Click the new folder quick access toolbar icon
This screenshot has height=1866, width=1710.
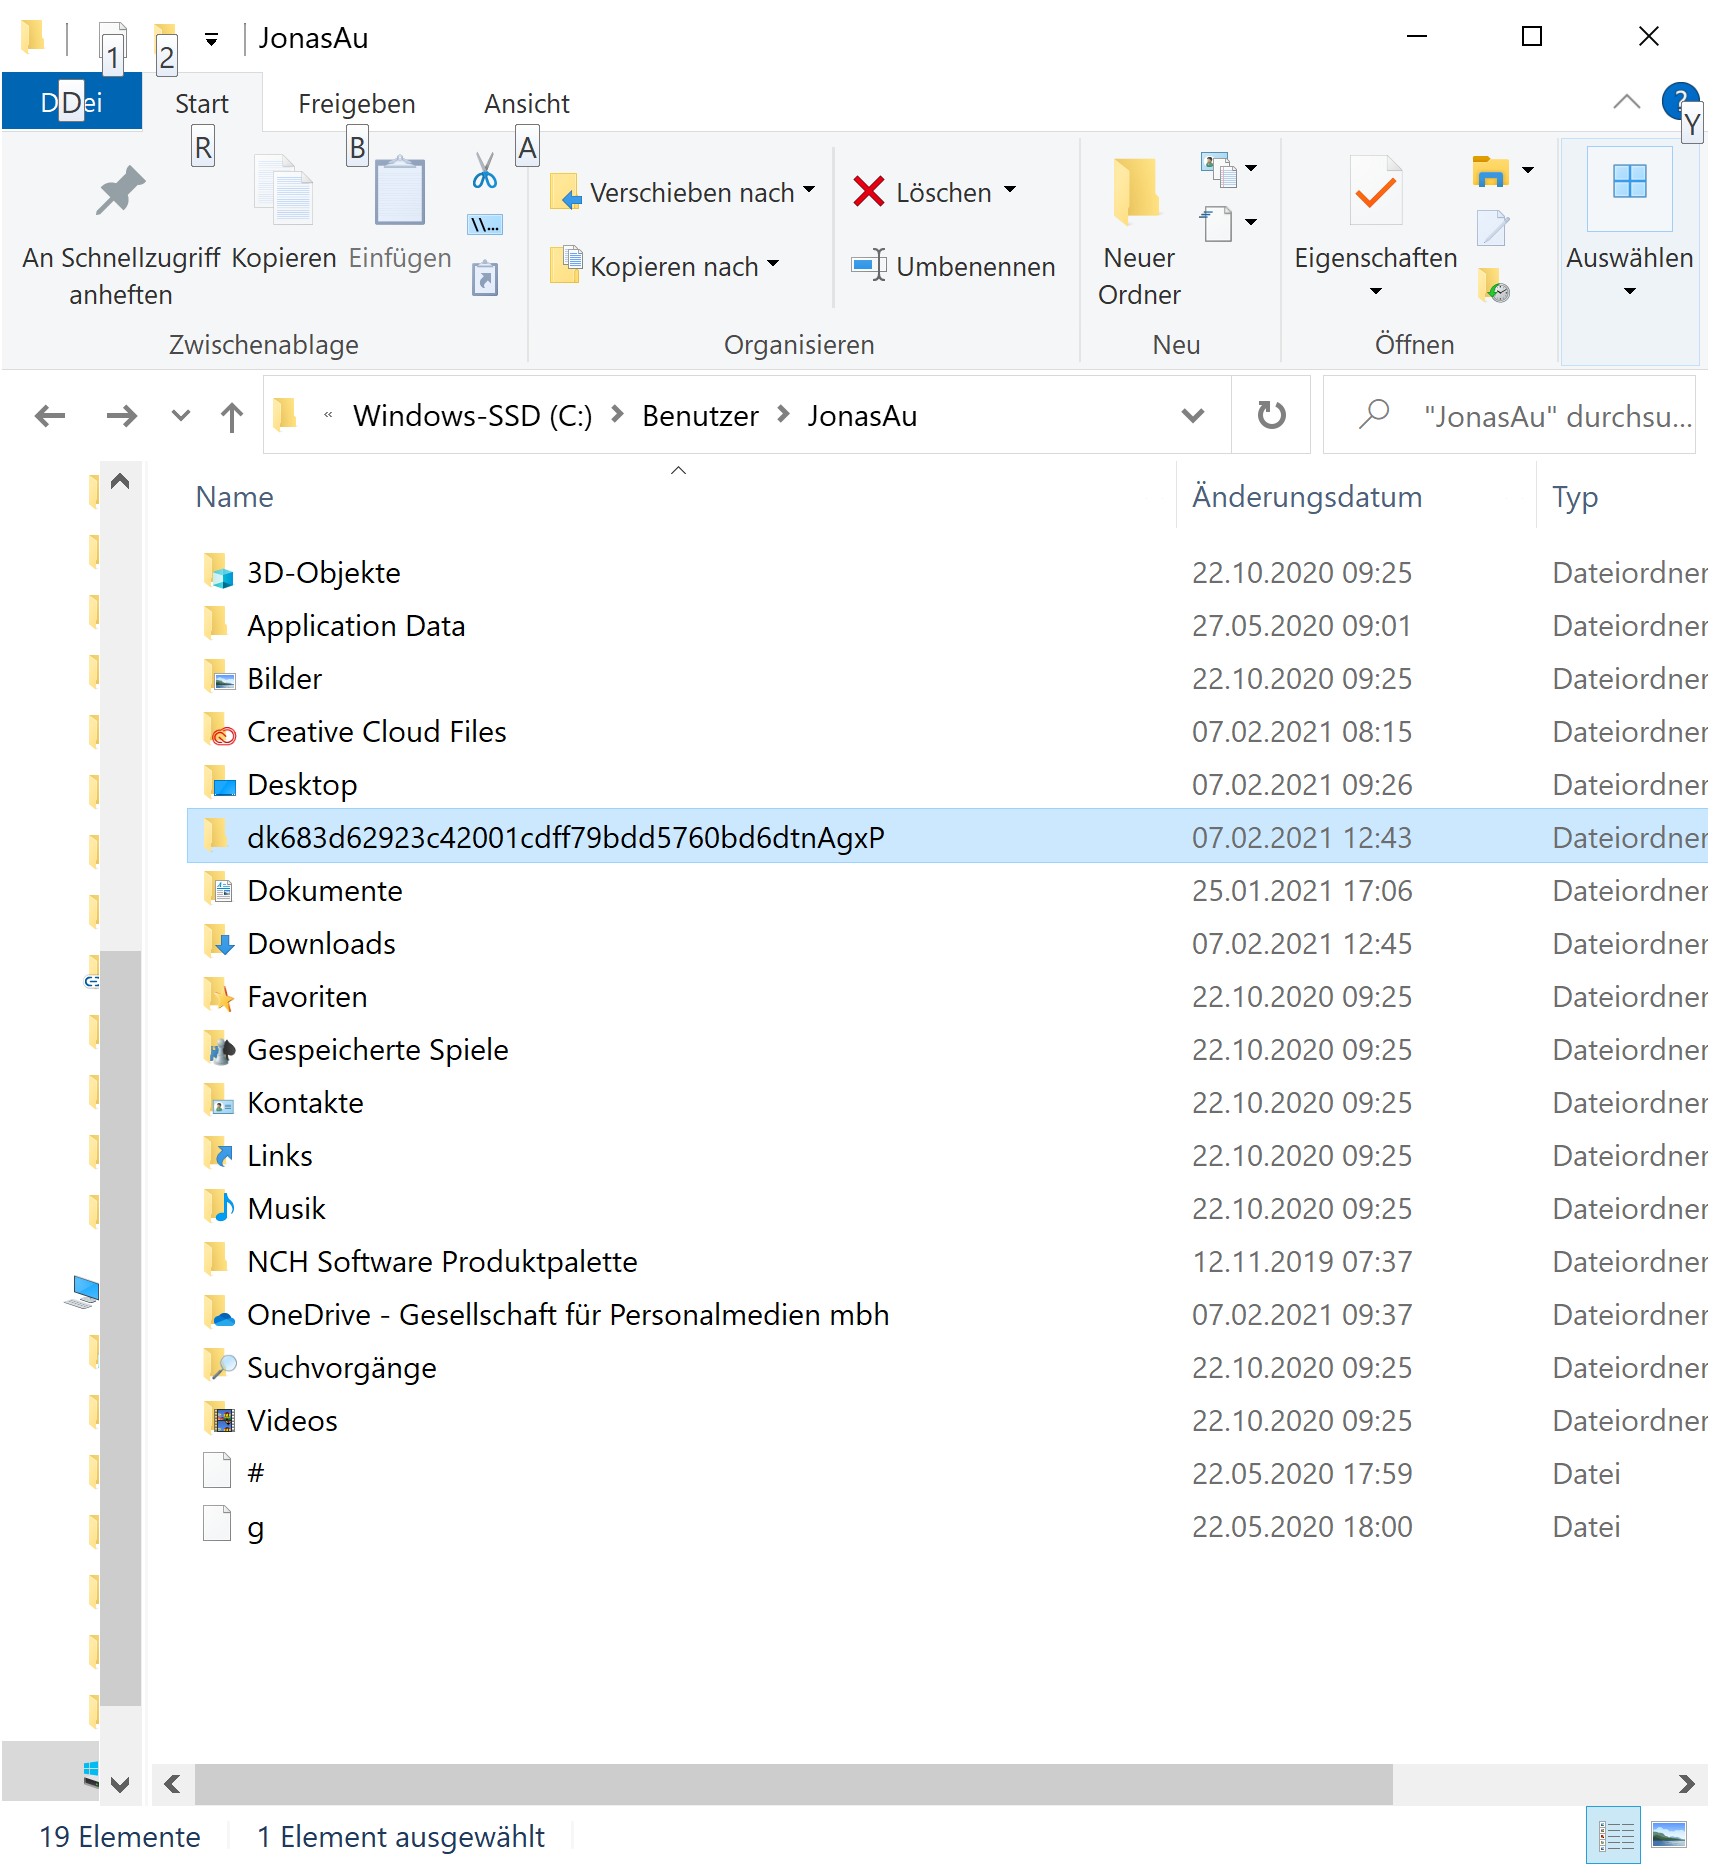click(x=165, y=40)
